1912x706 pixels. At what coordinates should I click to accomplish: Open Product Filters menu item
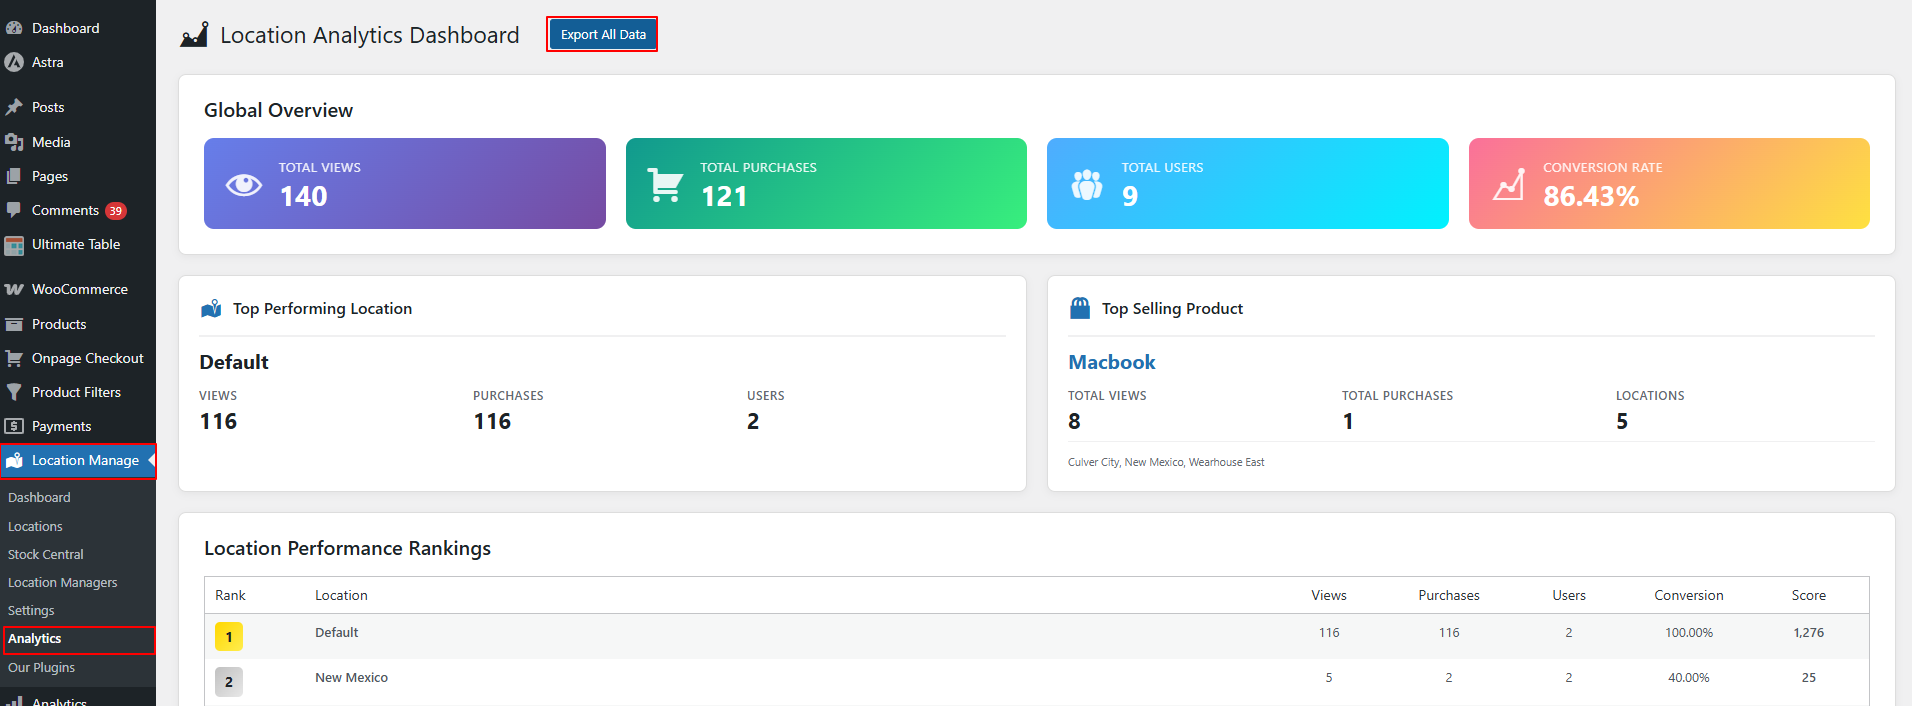point(78,392)
